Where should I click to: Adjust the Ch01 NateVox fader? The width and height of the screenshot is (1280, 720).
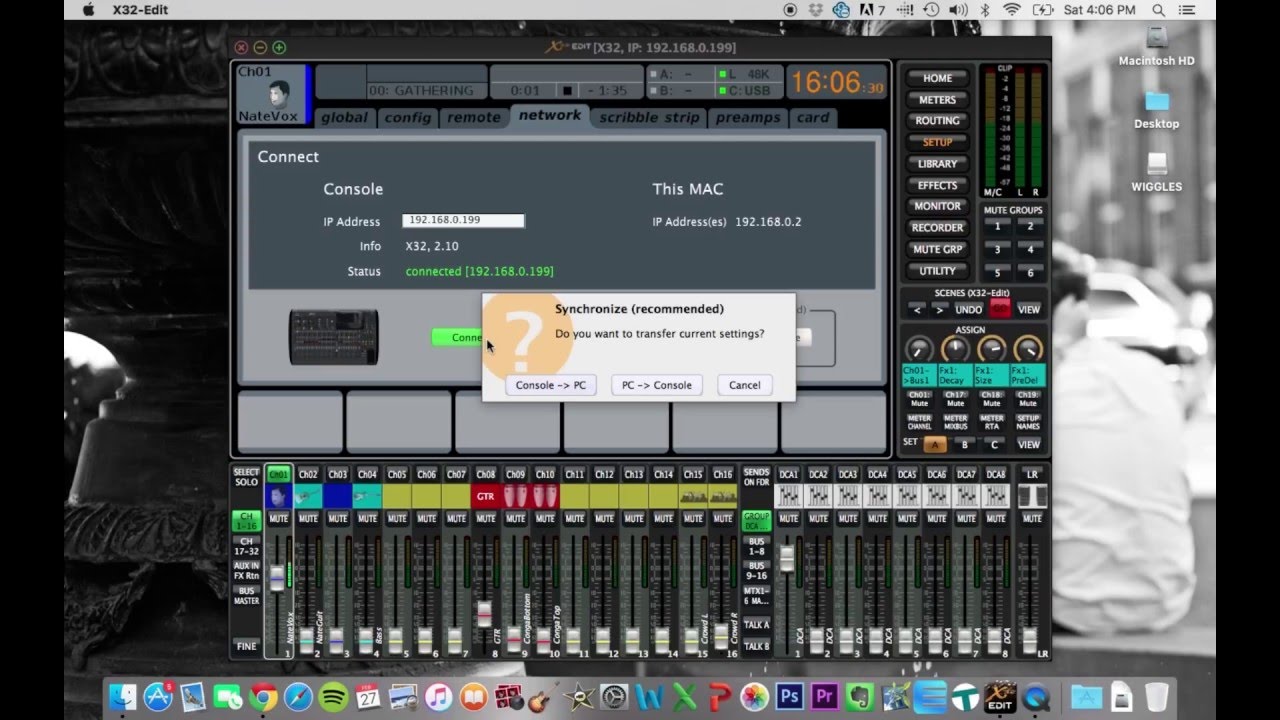pyautogui.click(x=277, y=578)
